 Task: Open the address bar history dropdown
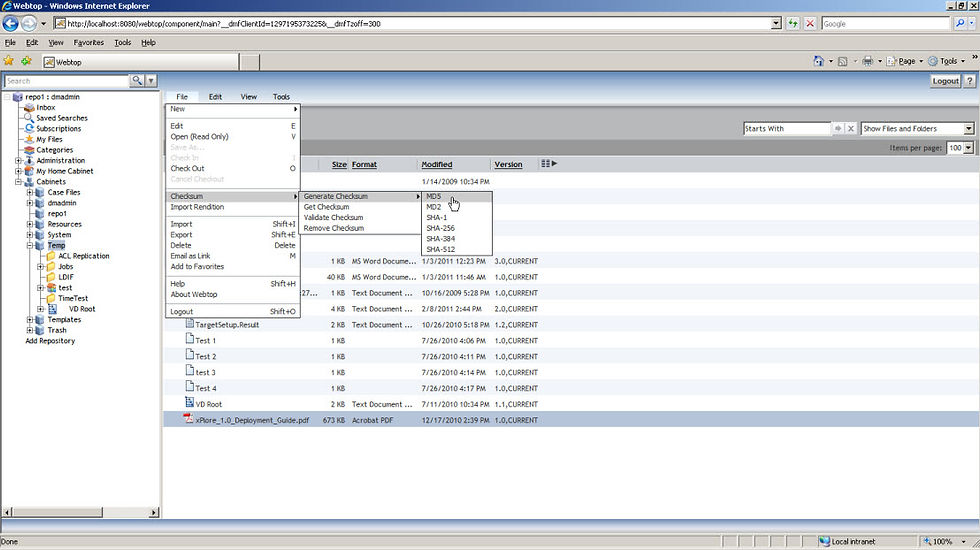tap(776, 24)
